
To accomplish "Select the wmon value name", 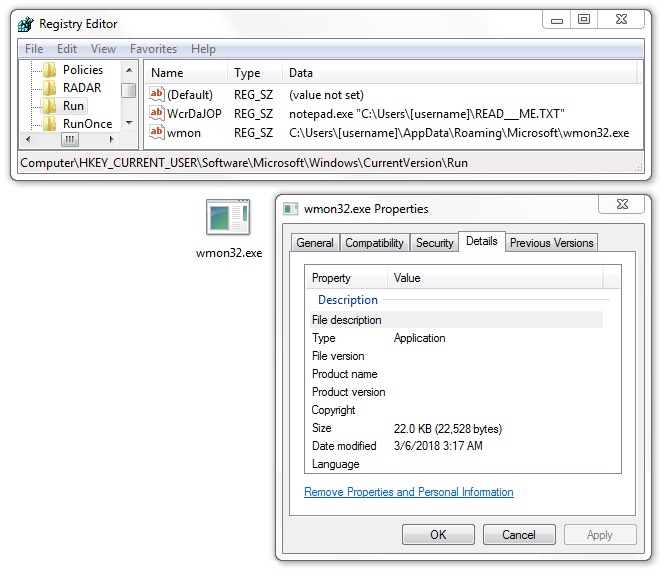I will (x=184, y=133).
